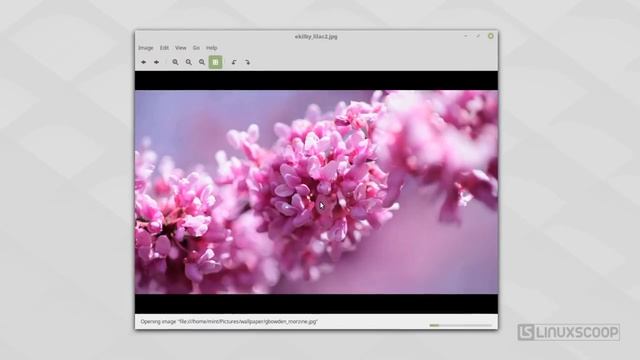
Task: Go to the previous image arrow
Action: tap(144, 62)
